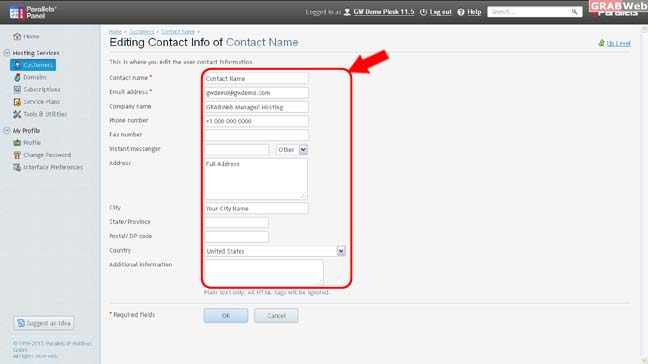Image resolution: width=648 pixels, height=364 pixels.
Task: Click the Cancel button
Action: 276,316
